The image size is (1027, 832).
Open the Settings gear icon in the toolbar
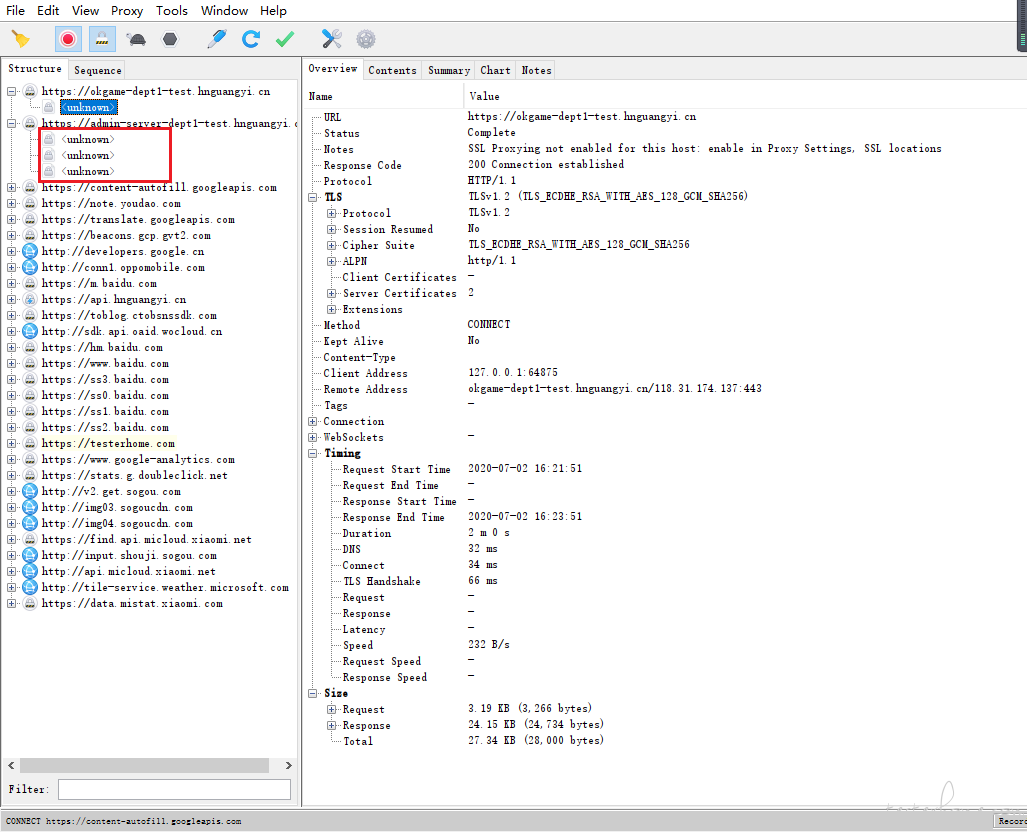tap(366, 39)
